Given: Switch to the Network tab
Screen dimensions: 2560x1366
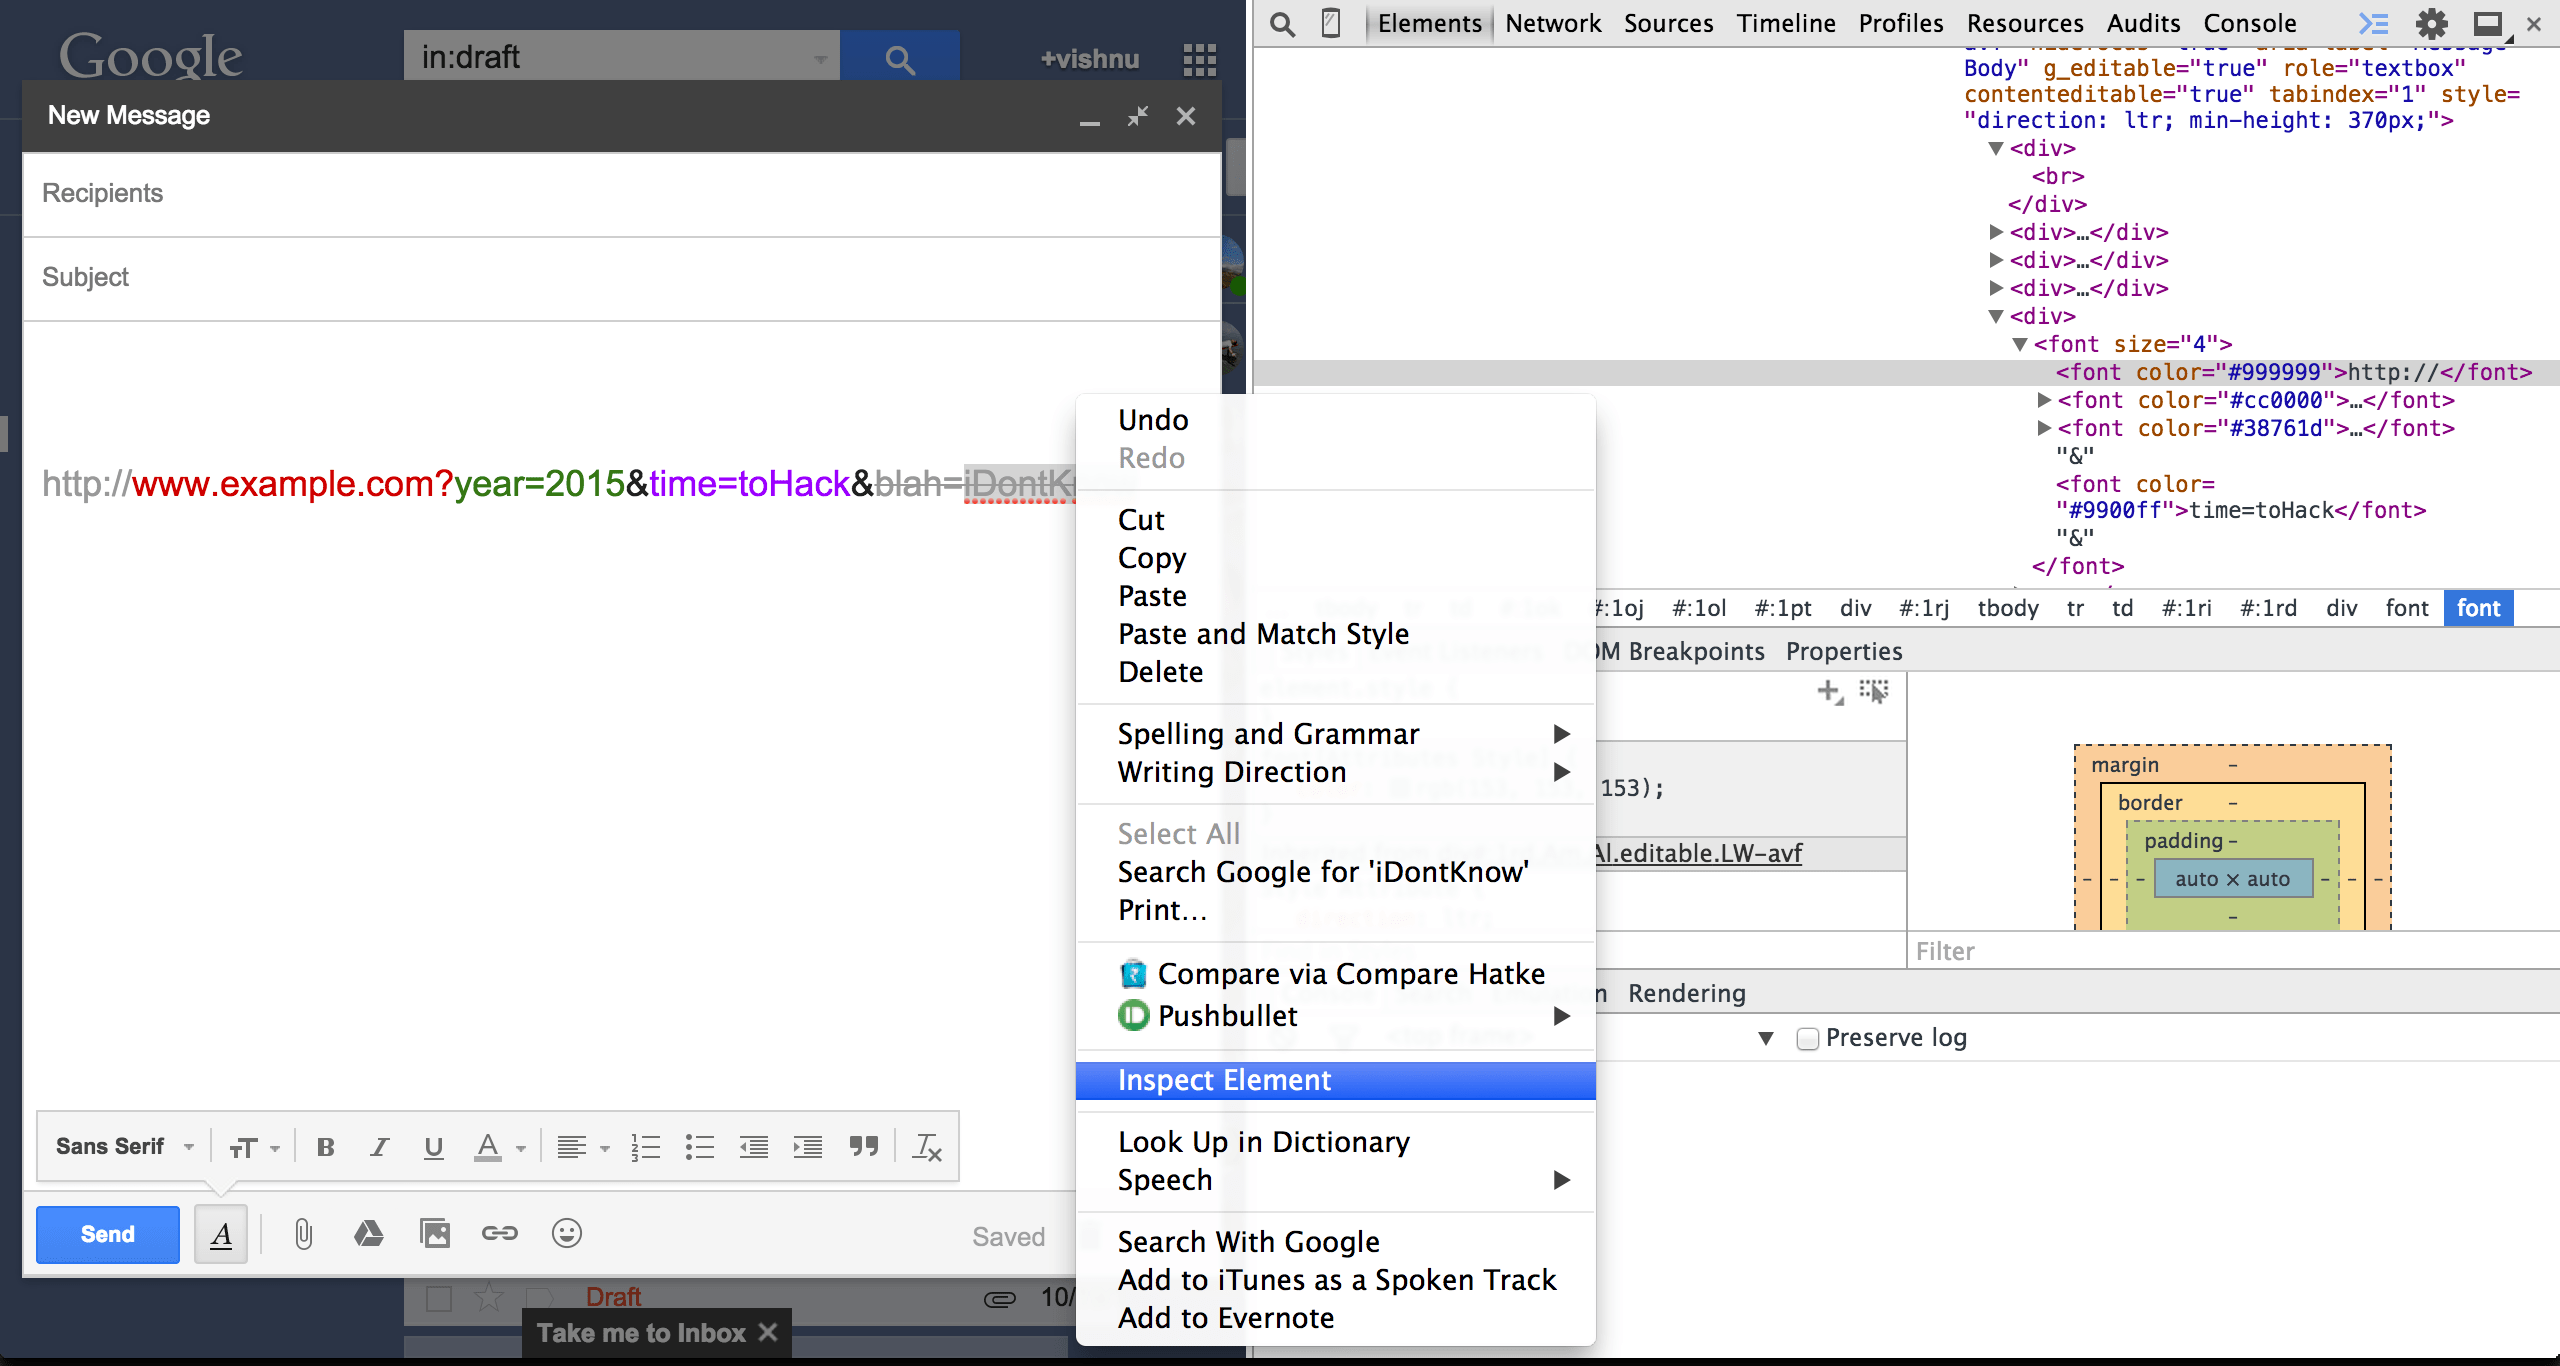Looking at the screenshot, I should 1552,23.
